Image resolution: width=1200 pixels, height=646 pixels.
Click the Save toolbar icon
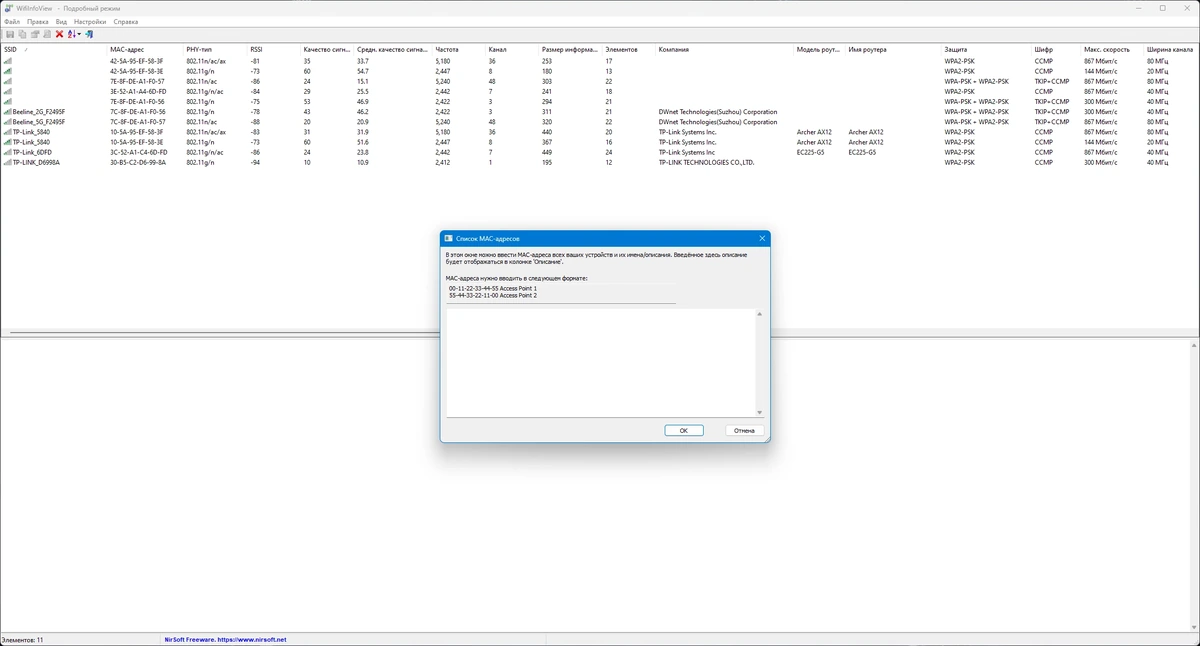(10, 34)
